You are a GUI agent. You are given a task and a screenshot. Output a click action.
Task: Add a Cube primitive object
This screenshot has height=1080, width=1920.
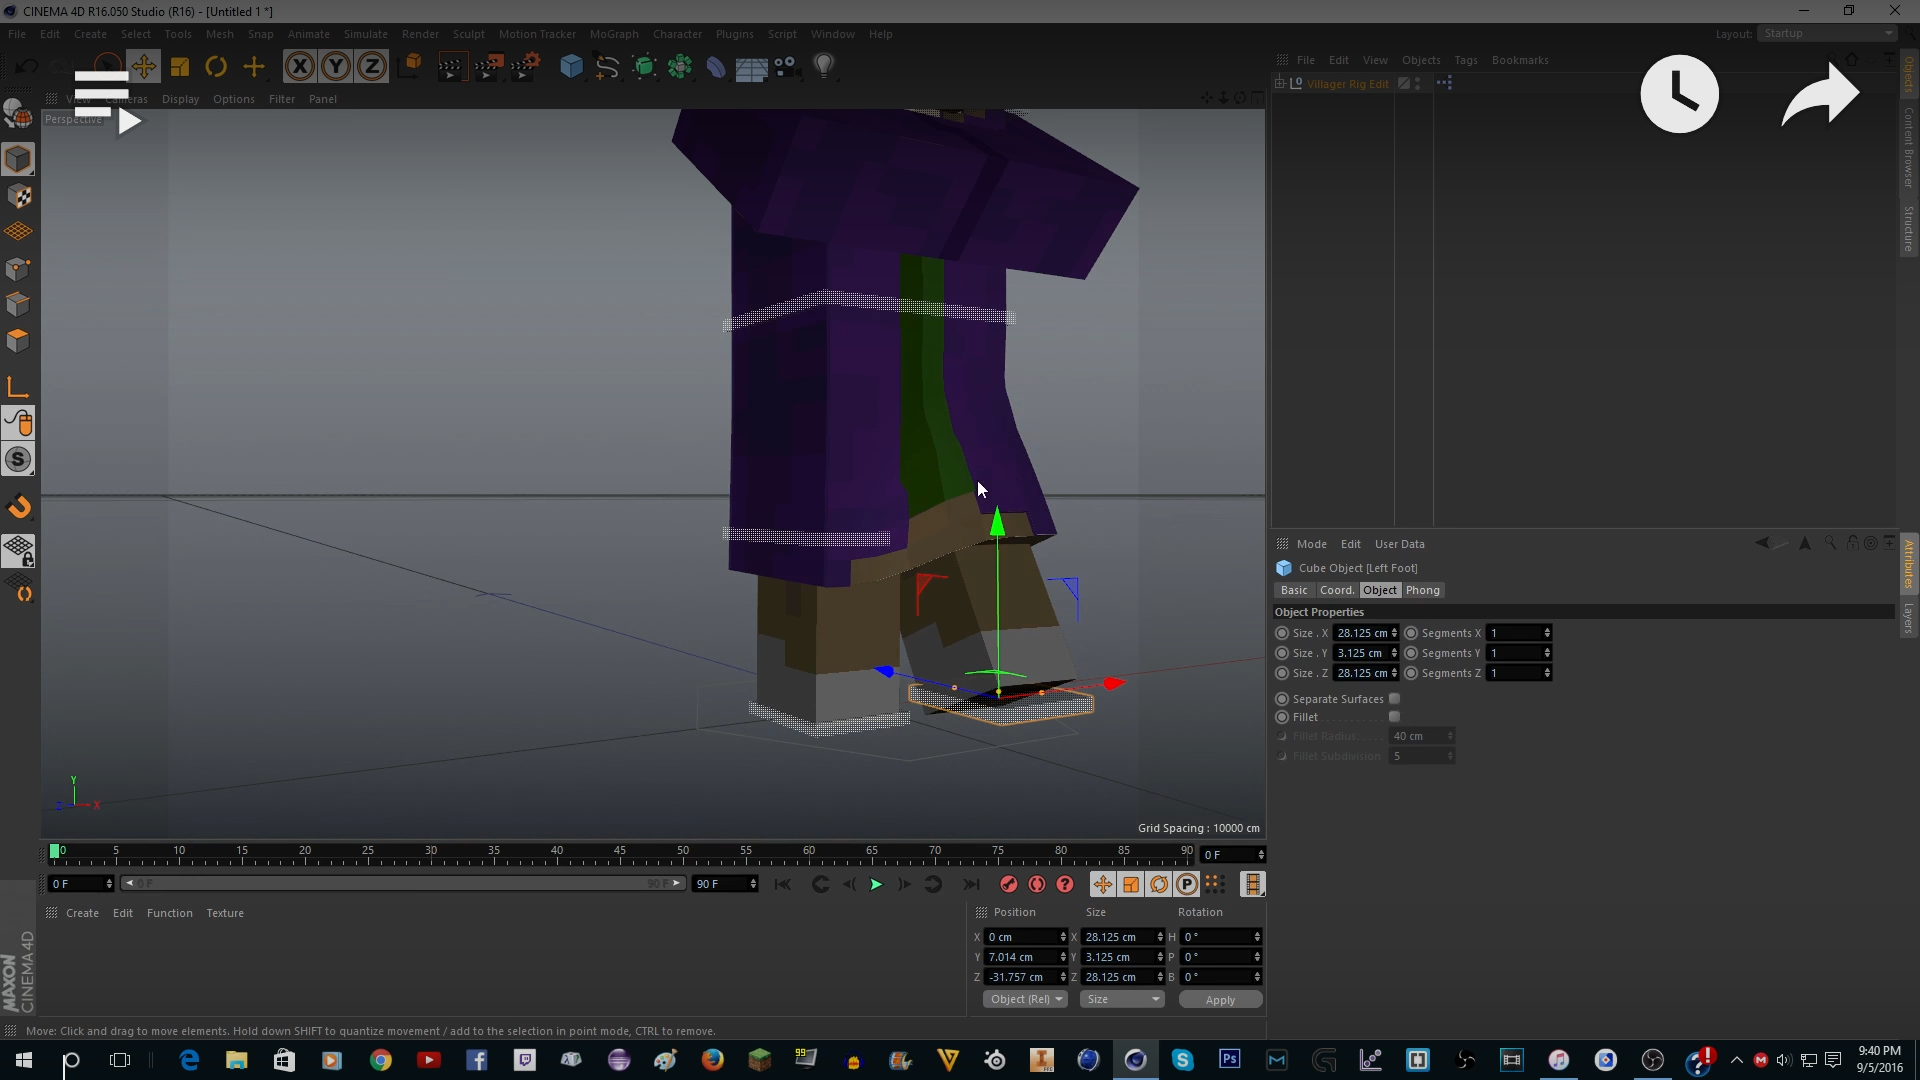pyautogui.click(x=570, y=67)
